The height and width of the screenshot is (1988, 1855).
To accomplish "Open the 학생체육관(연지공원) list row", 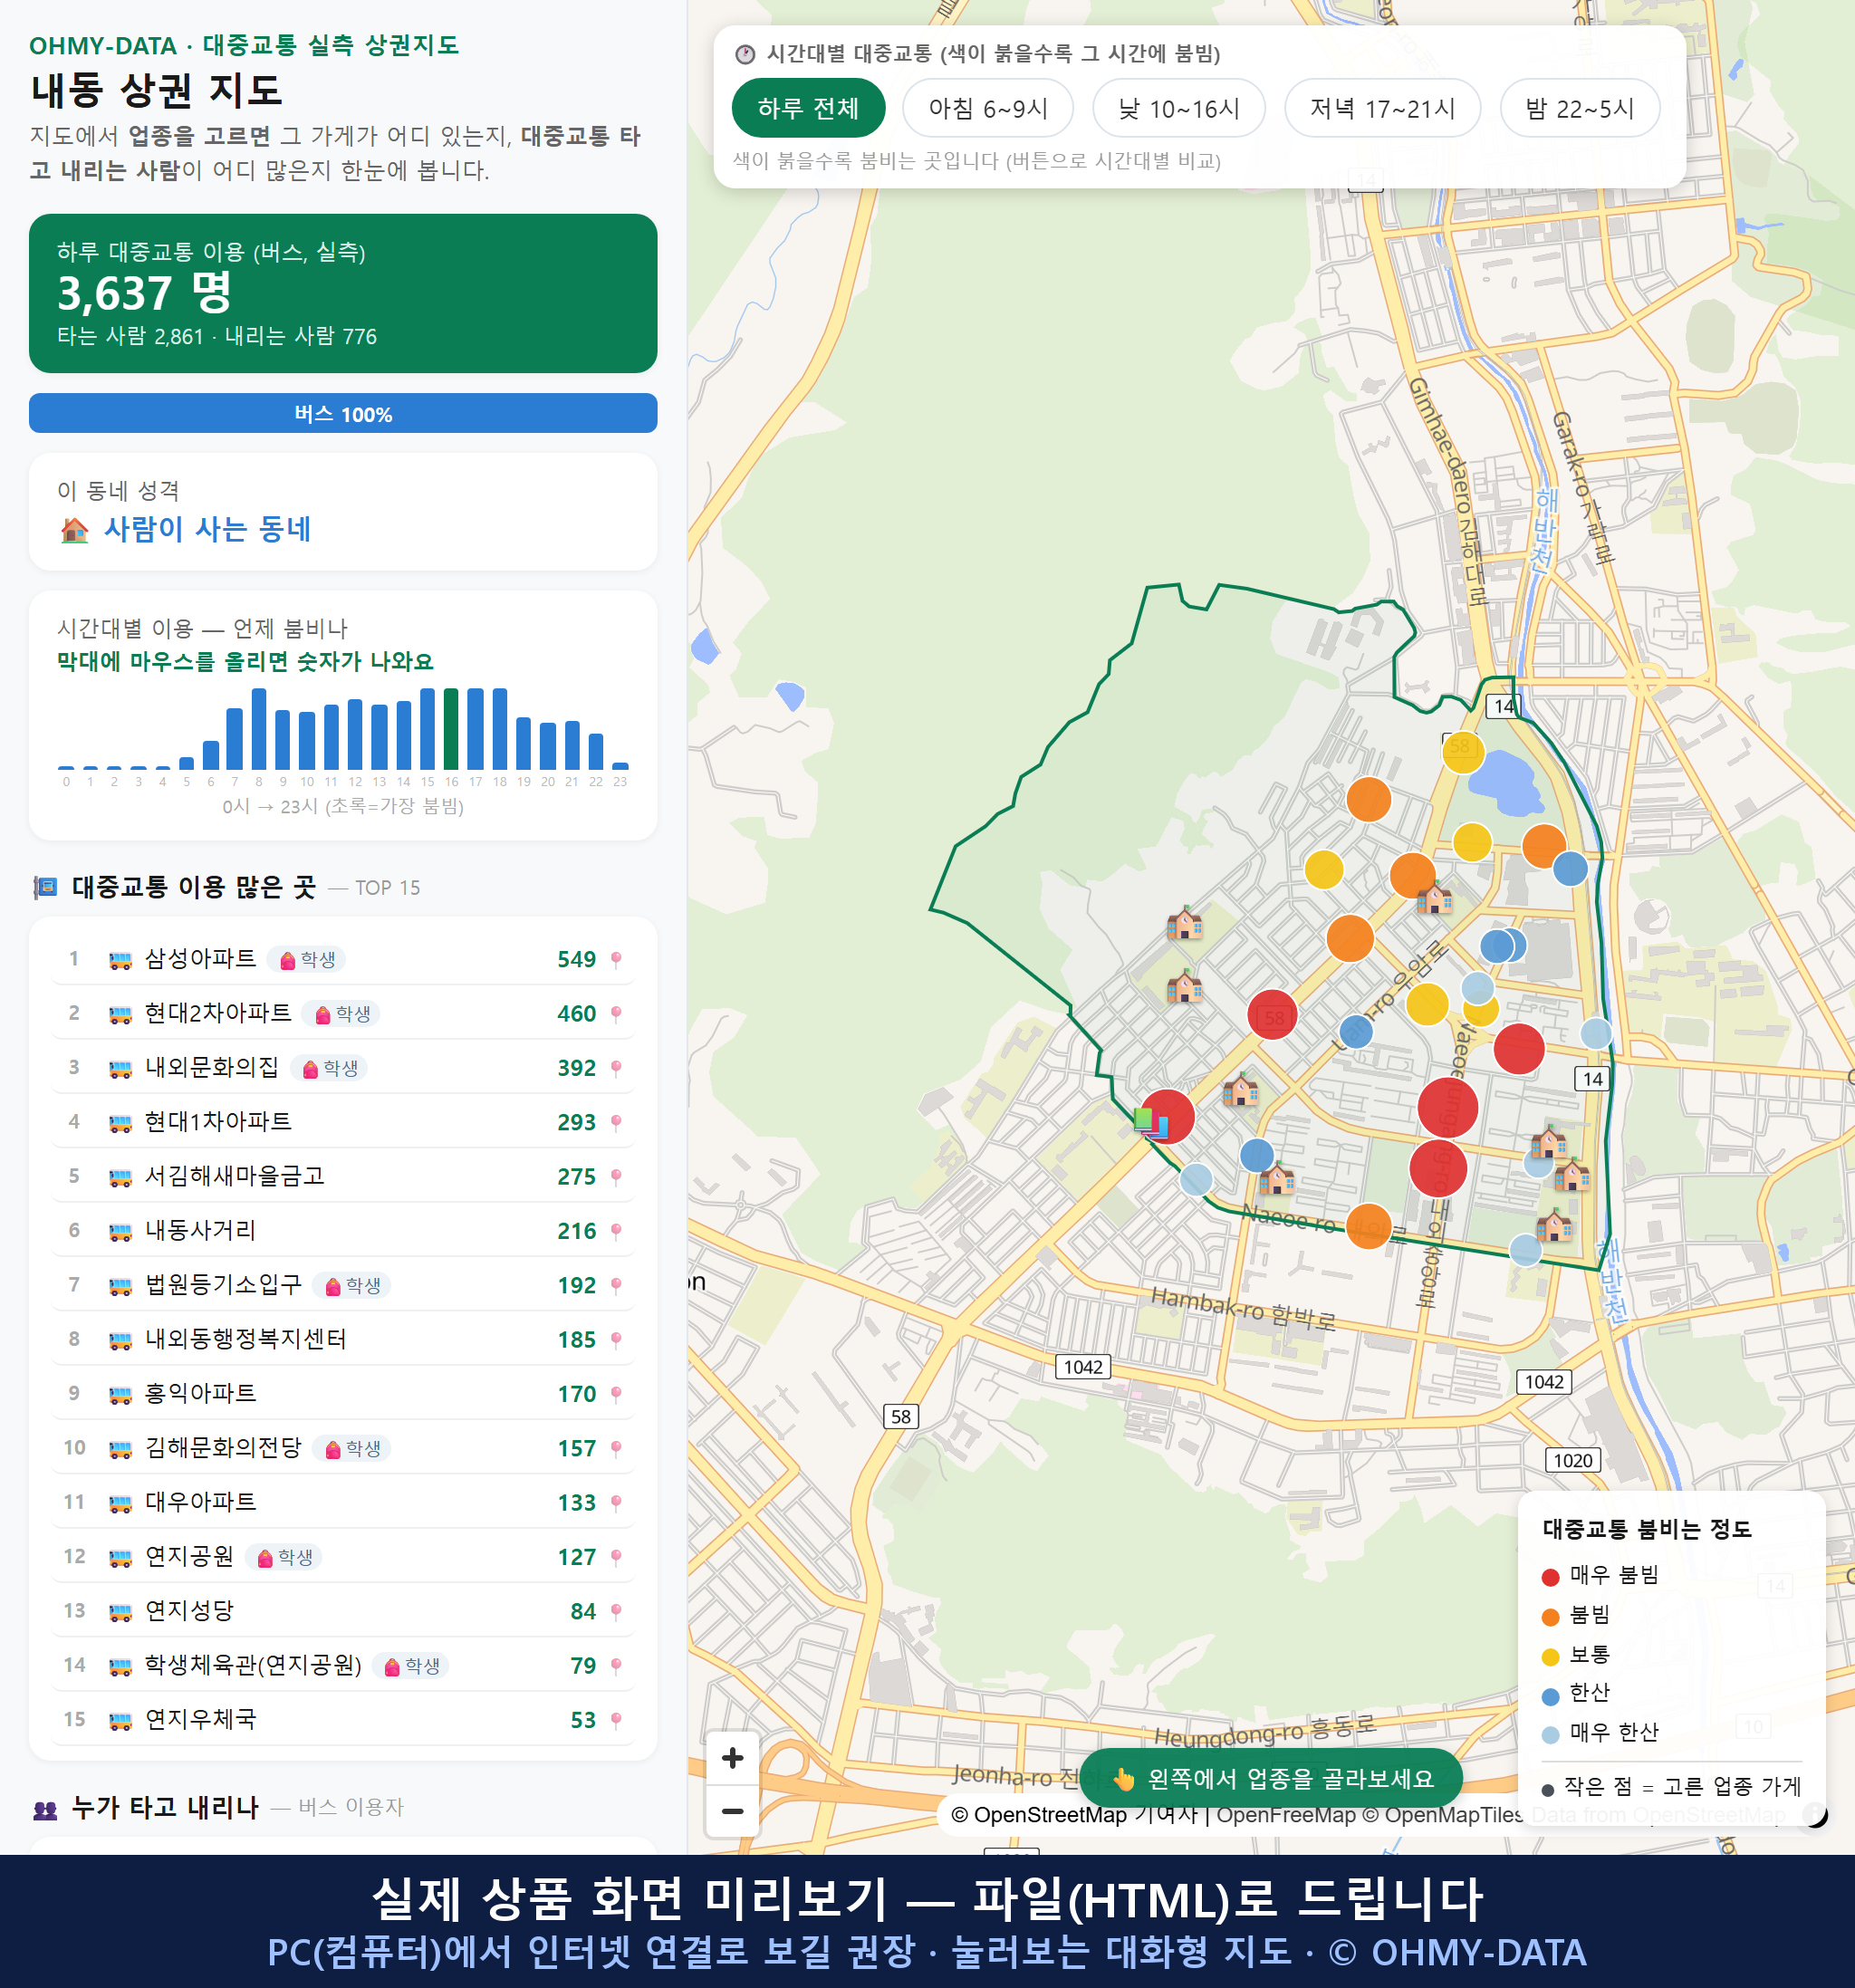I will (343, 1666).
